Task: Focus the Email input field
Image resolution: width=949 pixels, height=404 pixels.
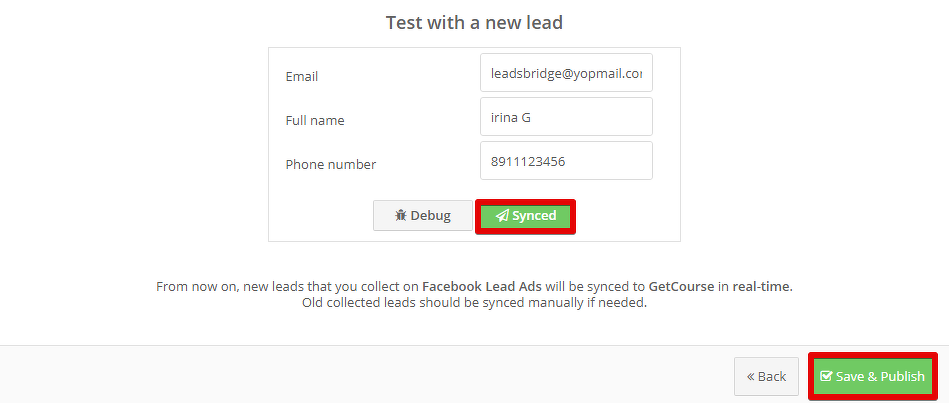Action: pyautogui.click(x=566, y=73)
